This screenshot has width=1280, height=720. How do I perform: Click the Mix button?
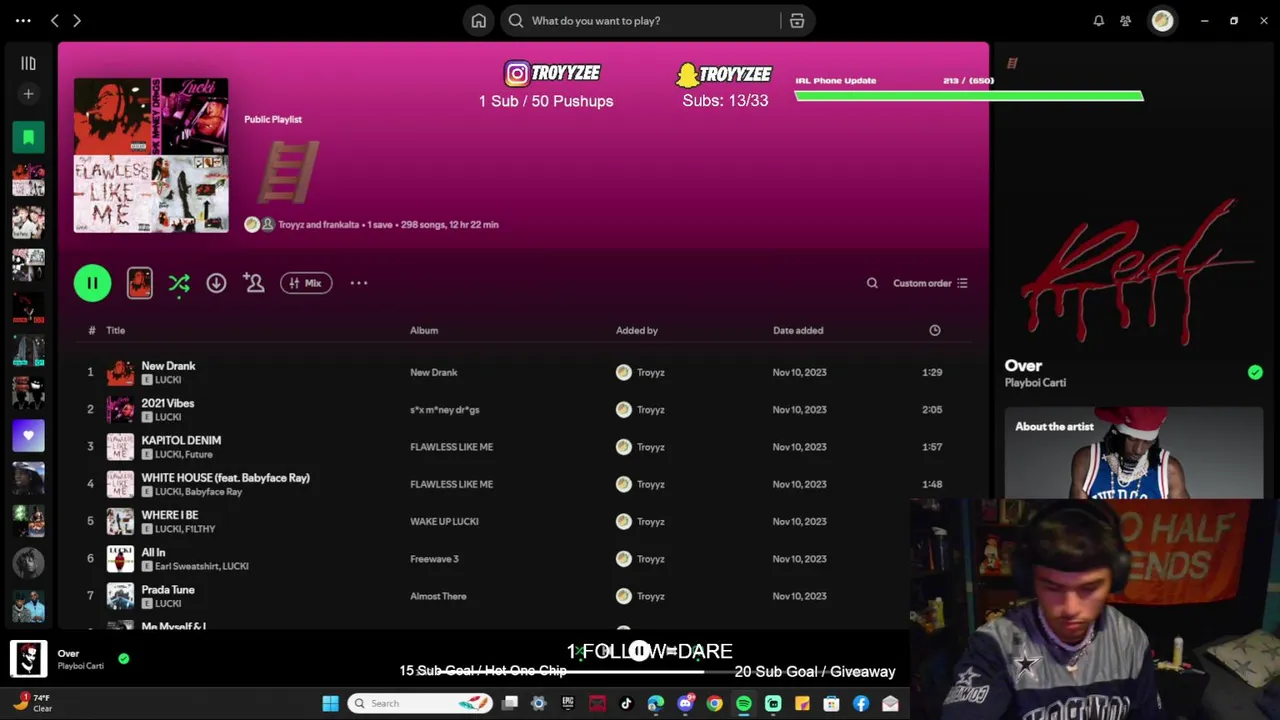[x=306, y=283]
